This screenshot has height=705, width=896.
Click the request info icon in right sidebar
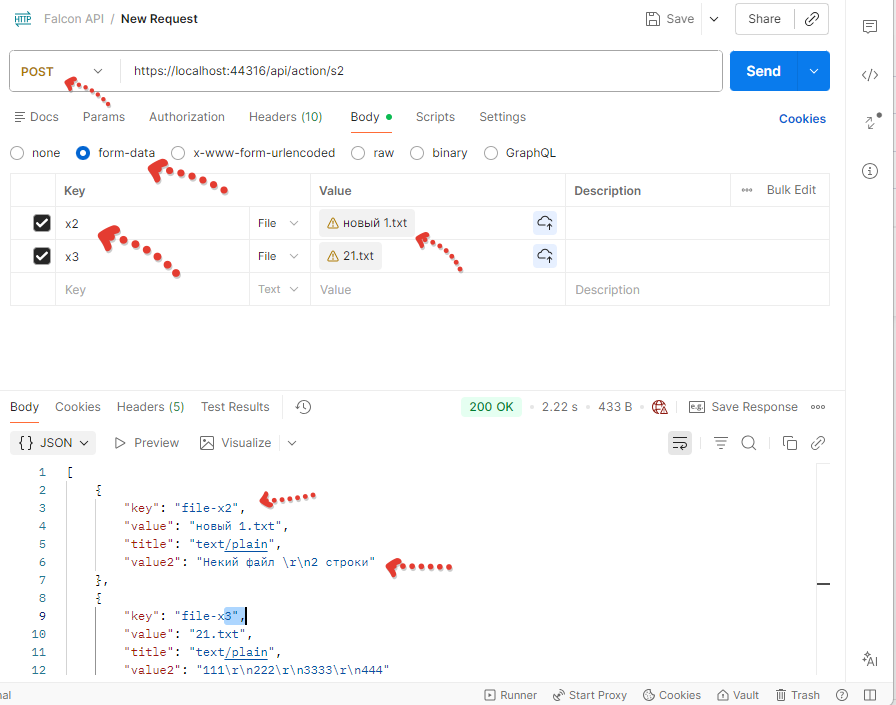(x=870, y=171)
